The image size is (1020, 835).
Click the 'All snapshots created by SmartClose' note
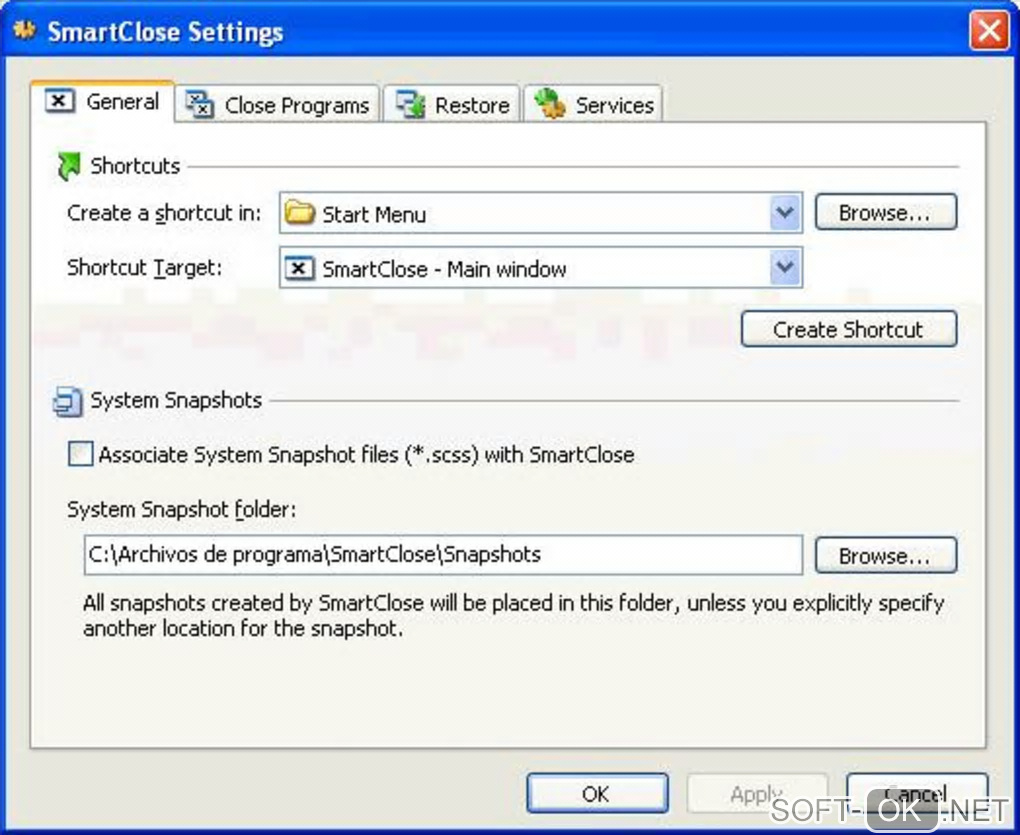(x=513, y=616)
